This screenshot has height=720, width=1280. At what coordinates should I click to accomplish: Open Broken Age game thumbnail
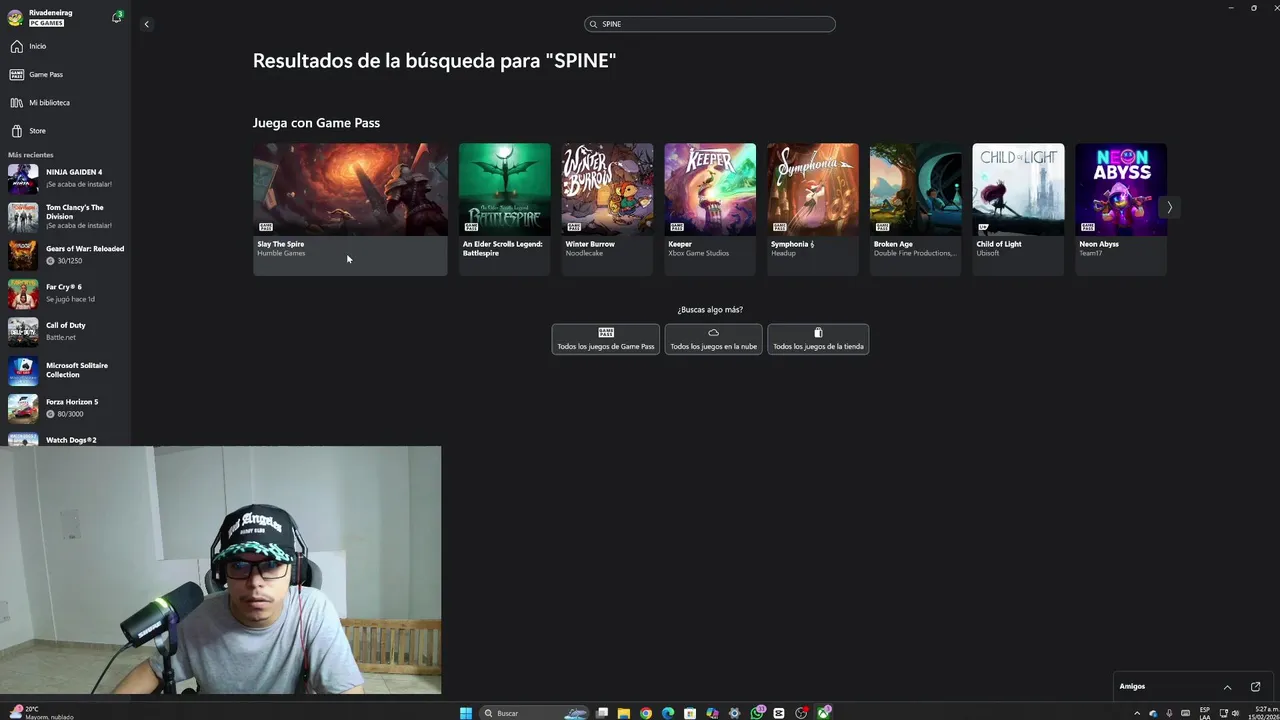(916, 189)
